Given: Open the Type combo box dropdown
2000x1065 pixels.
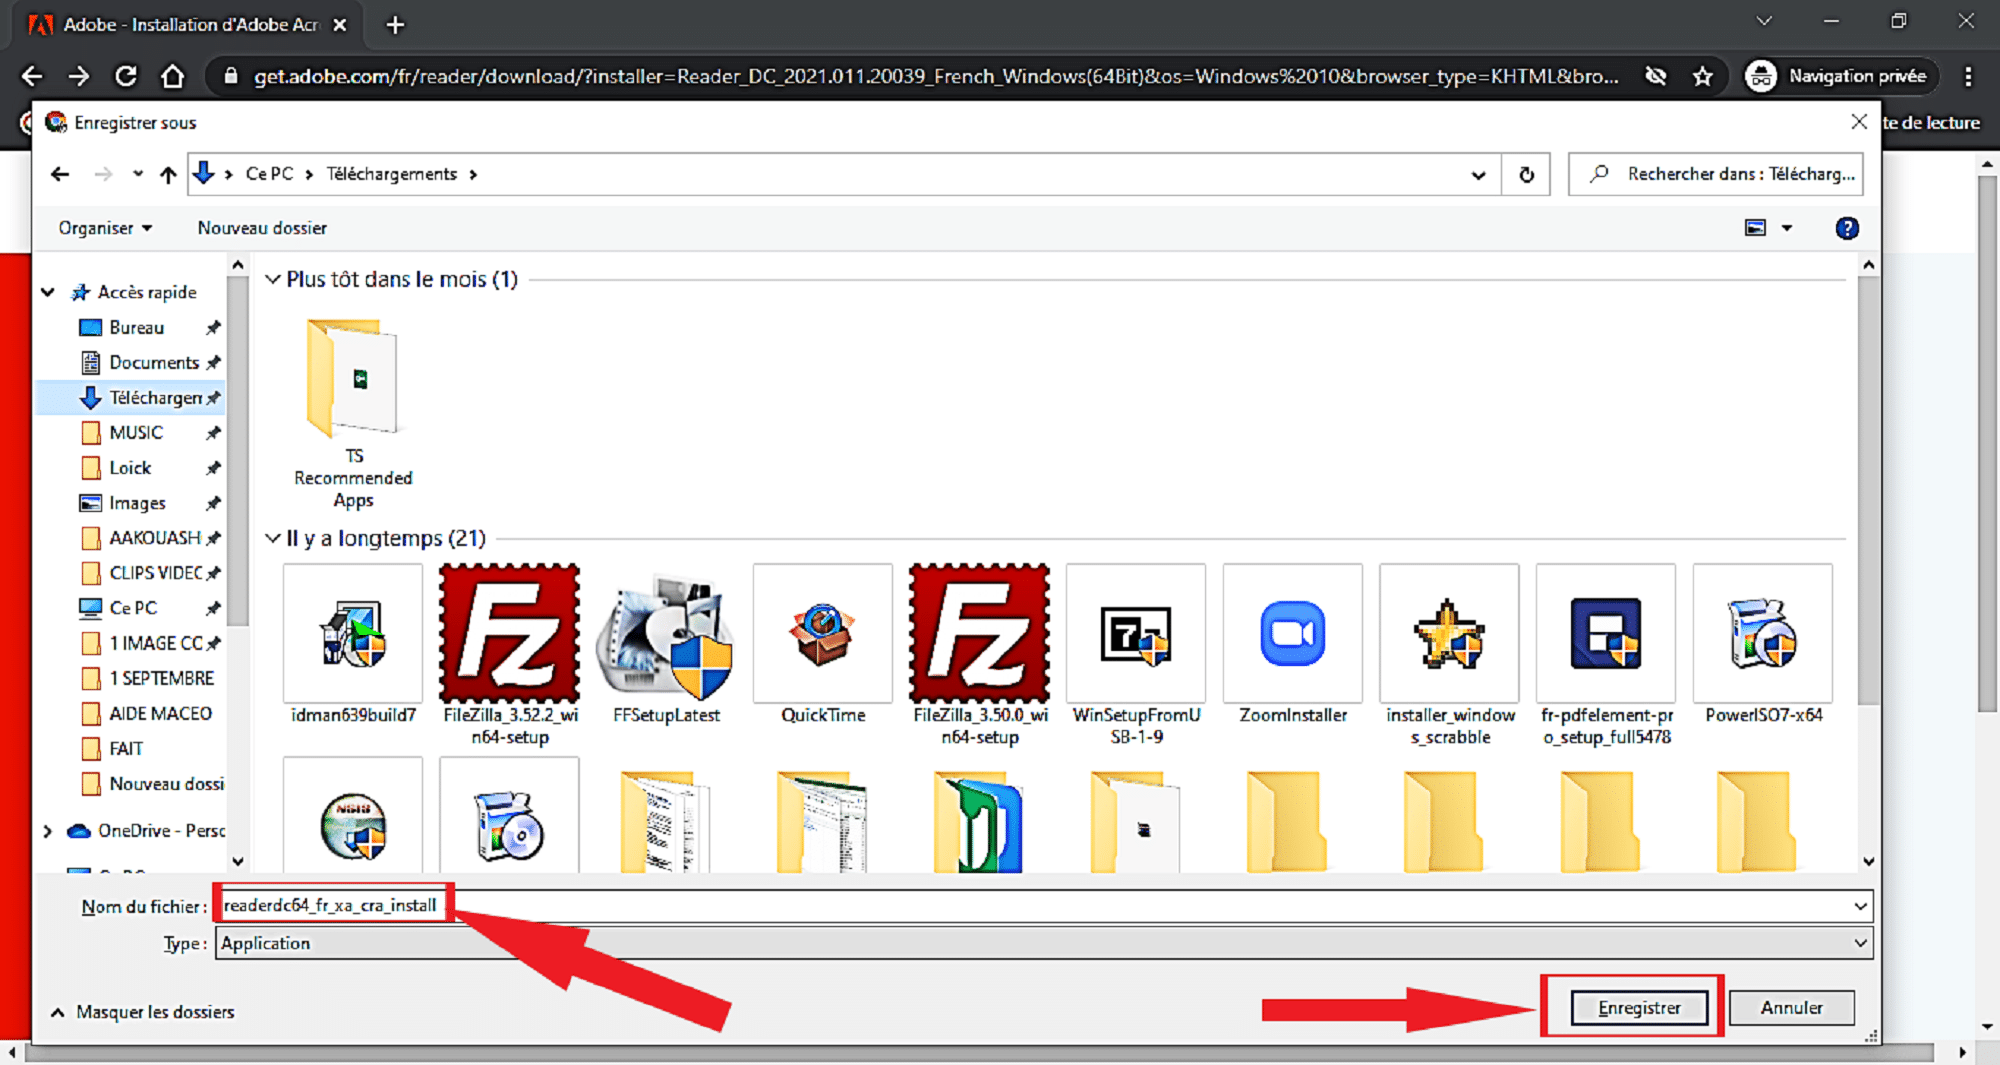Looking at the screenshot, I should click(1860, 943).
